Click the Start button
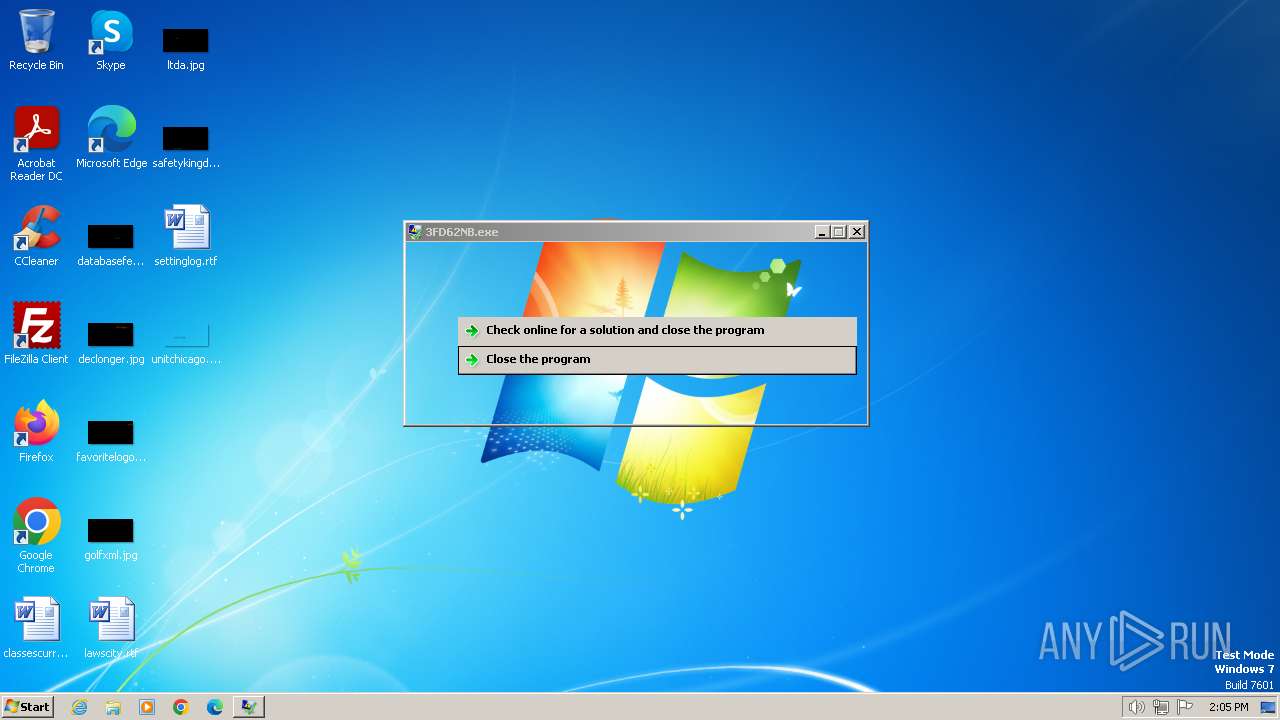The height and width of the screenshot is (720, 1280). tap(28, 707)
